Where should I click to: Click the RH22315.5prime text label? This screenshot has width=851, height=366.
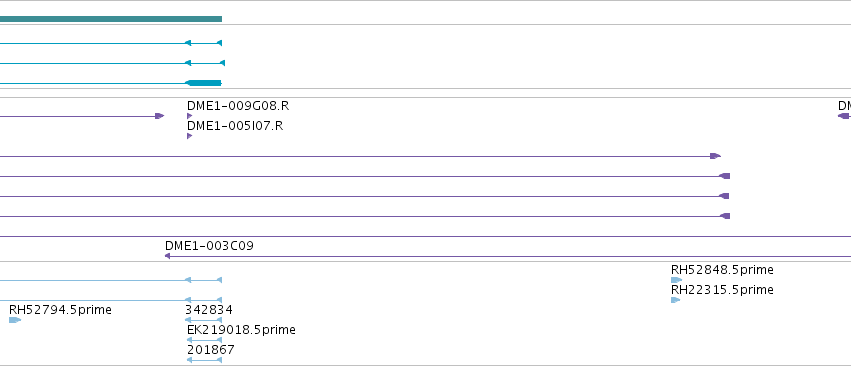coord(722,290)
